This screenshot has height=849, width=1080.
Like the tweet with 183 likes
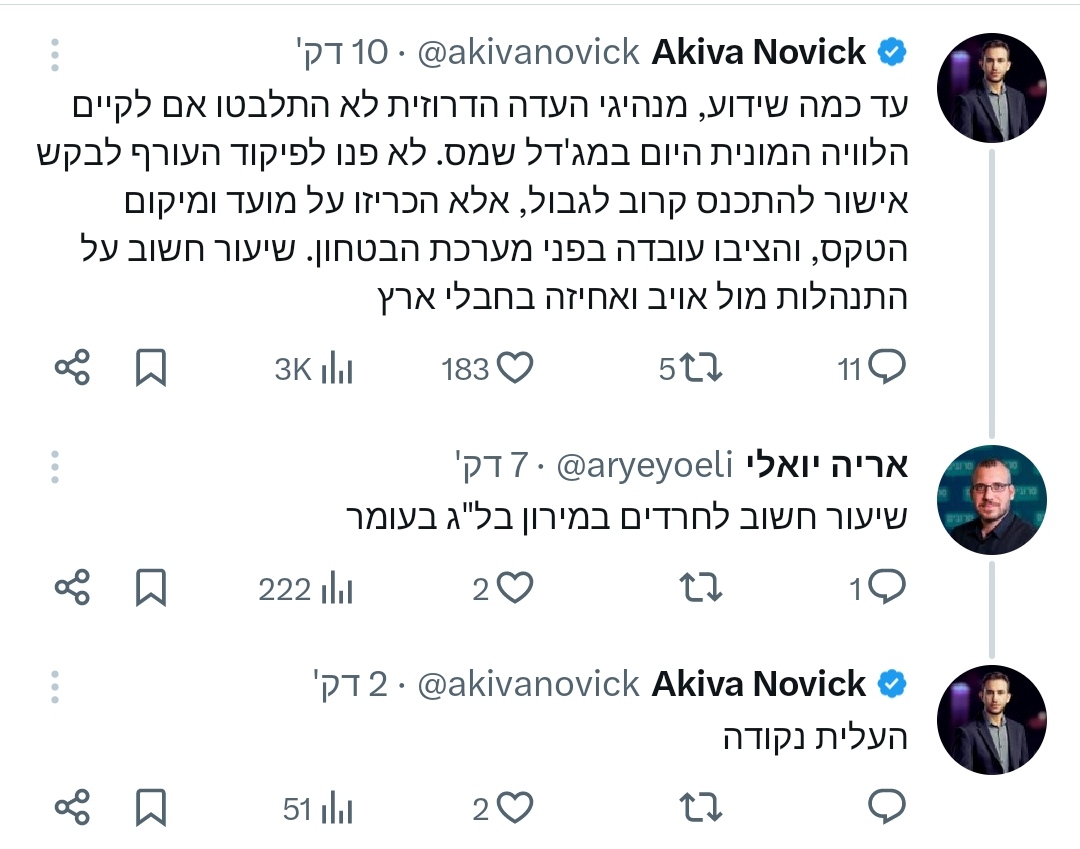515,369
